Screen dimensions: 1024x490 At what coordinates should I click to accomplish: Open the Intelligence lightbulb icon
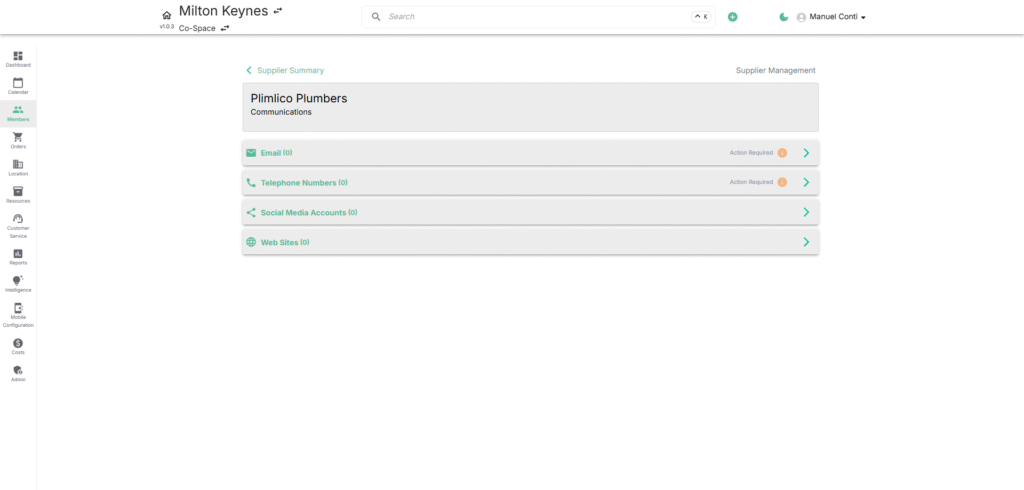18,283
